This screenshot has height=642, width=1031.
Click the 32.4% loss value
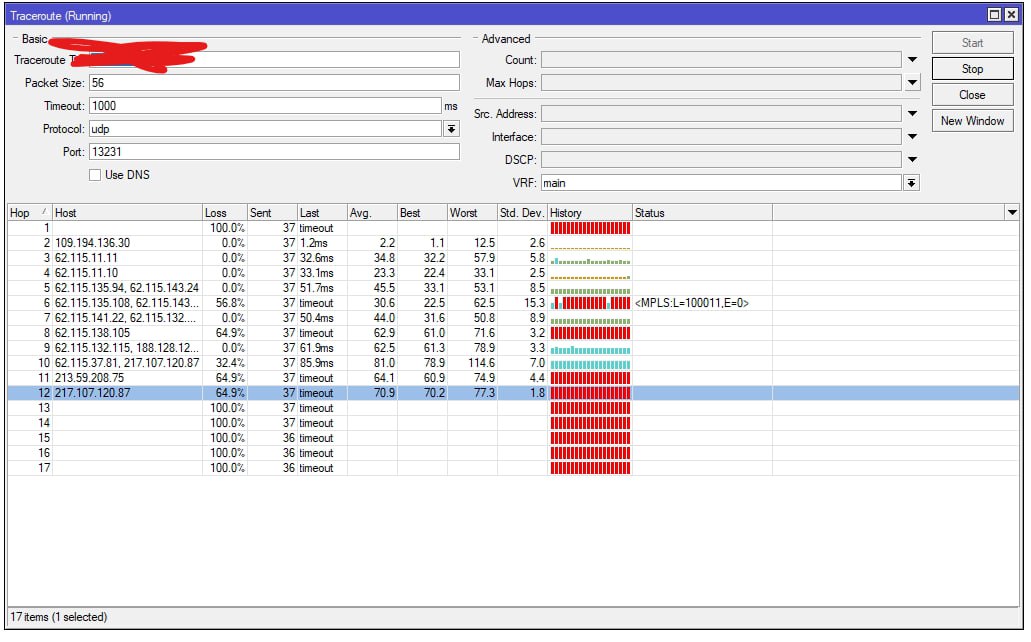[230, 363]
